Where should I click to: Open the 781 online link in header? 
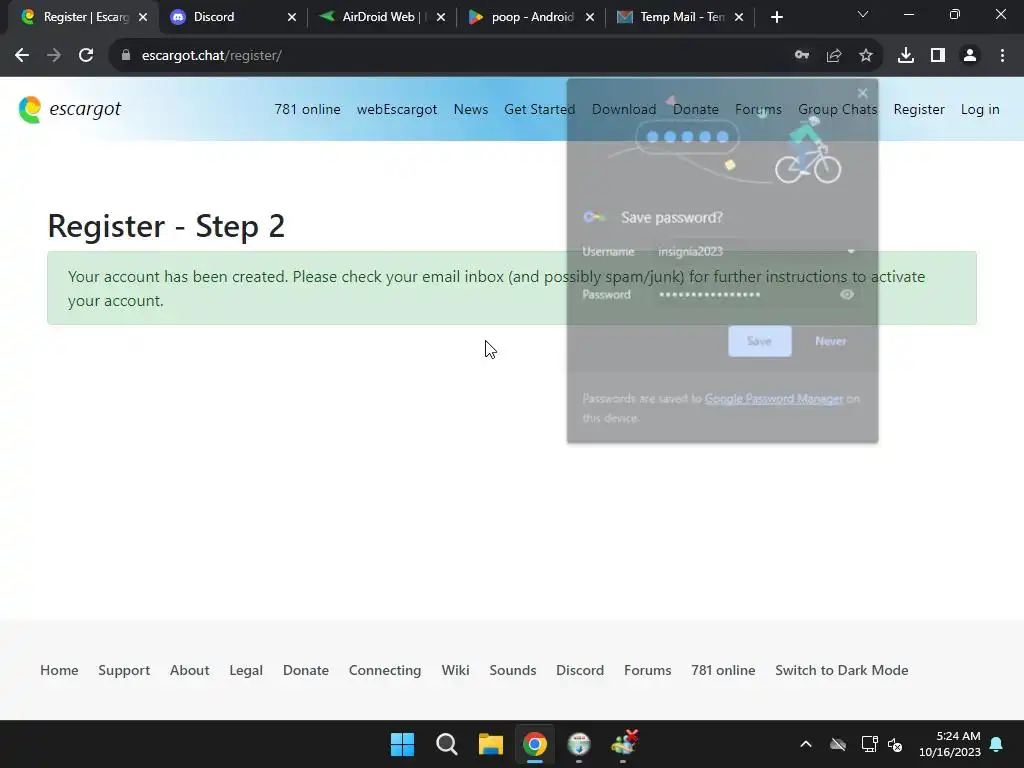click(307, 109)
